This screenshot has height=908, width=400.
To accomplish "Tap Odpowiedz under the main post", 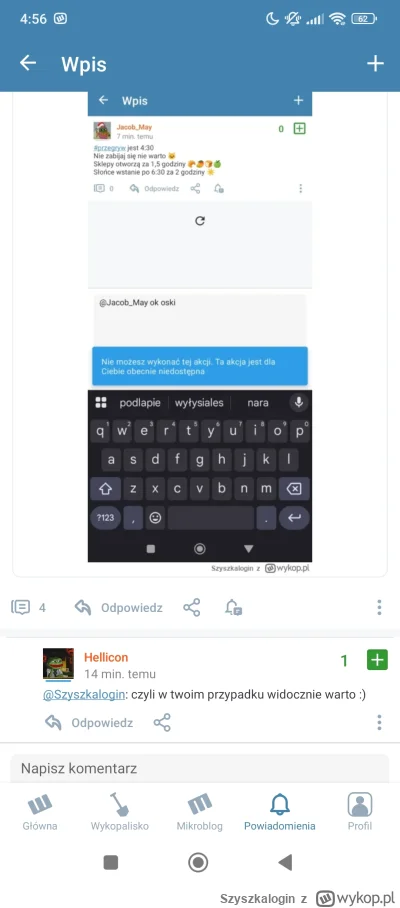I will pyautogui.click(x=119, y=607).
